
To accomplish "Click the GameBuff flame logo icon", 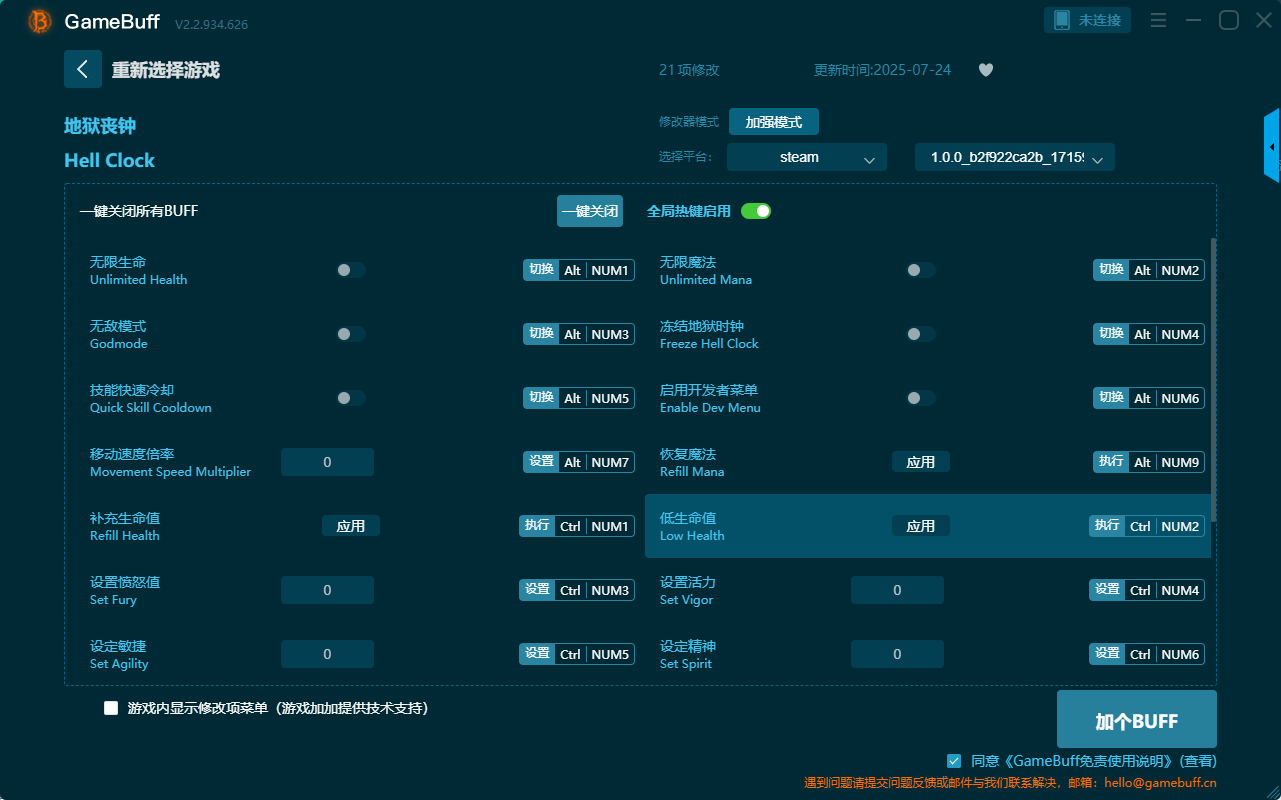I will 40,21.
